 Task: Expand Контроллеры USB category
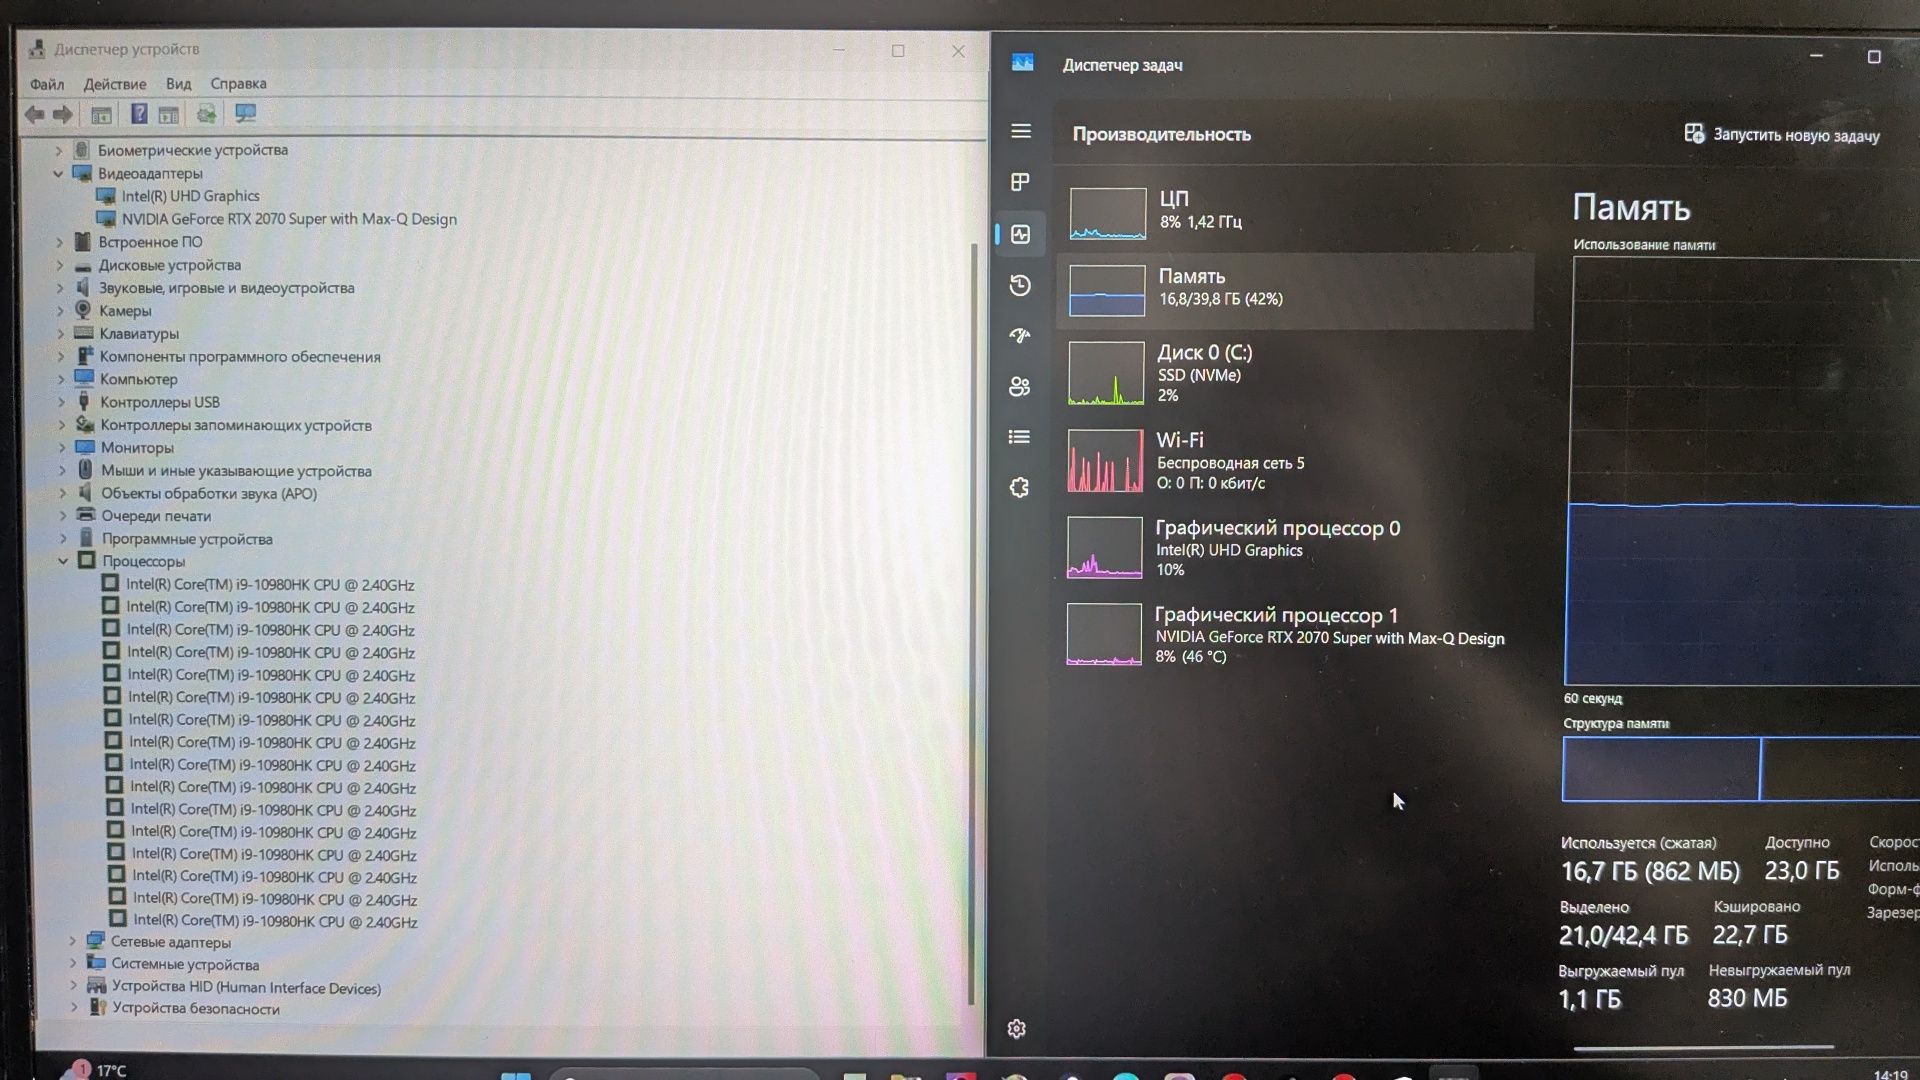(x=60, y=402)
